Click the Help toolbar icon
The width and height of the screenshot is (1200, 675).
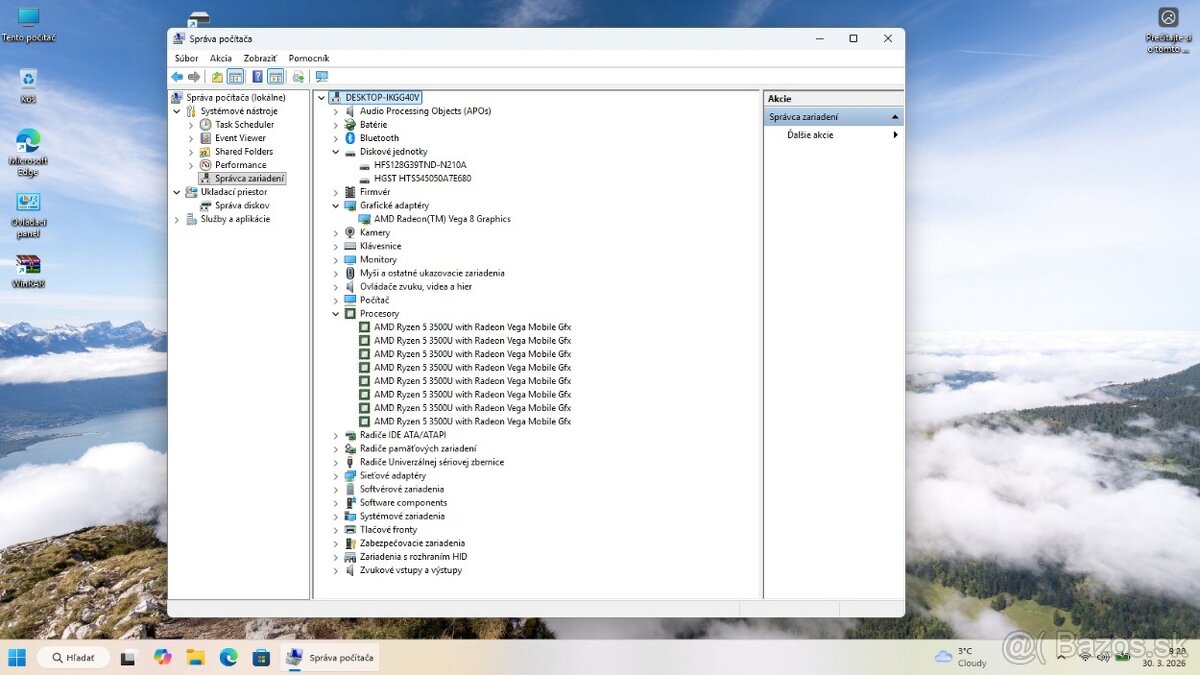tap(256, 76)
